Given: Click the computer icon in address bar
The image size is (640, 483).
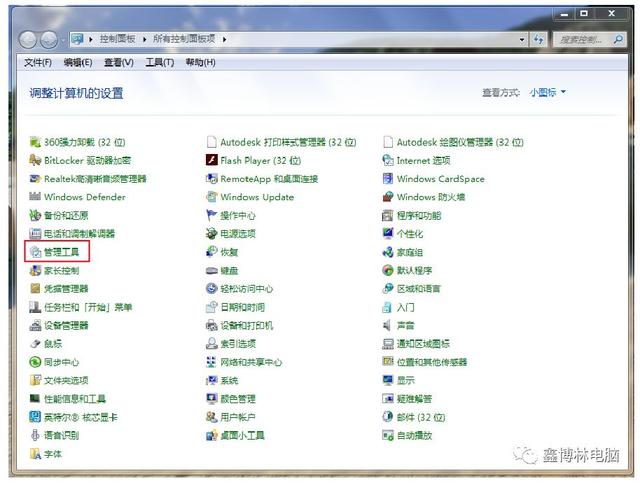Looking at the screenshot, I should point(77,39).
